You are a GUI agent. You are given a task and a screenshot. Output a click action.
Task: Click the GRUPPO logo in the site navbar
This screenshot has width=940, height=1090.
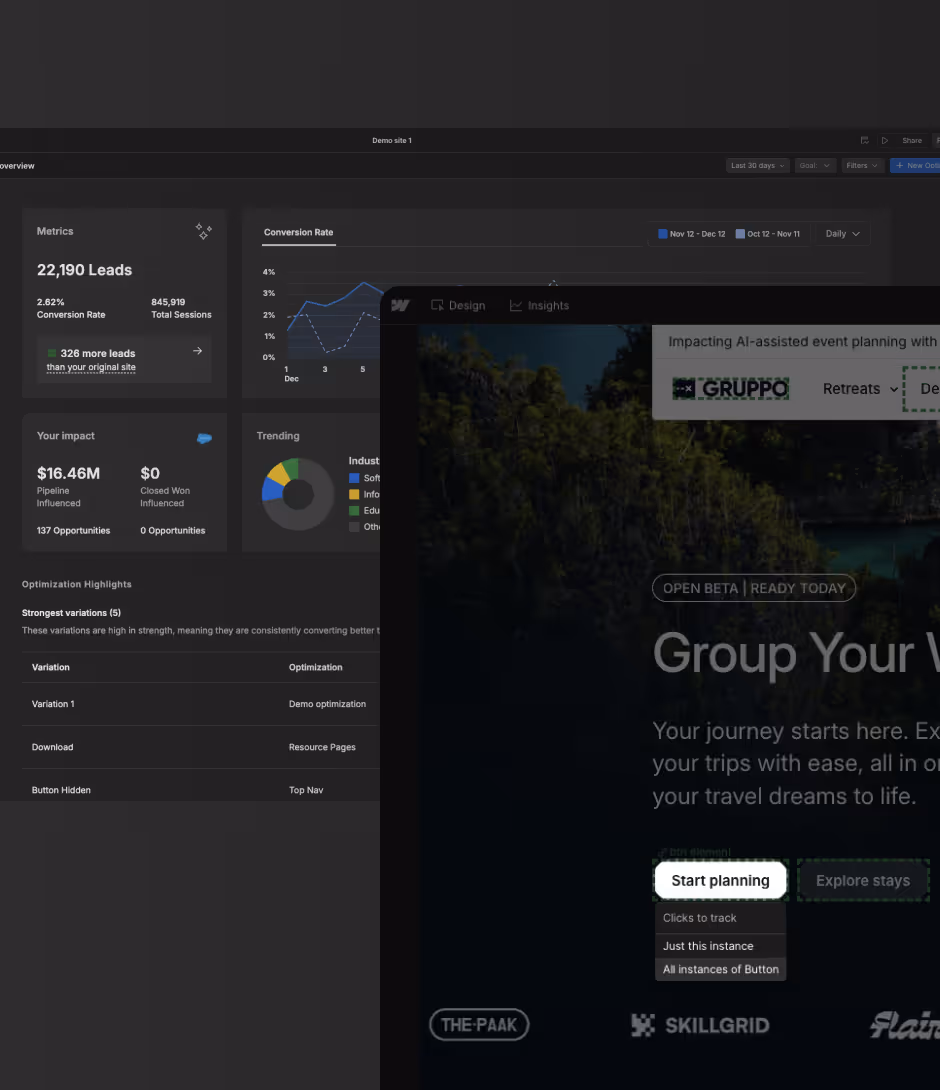730,389
